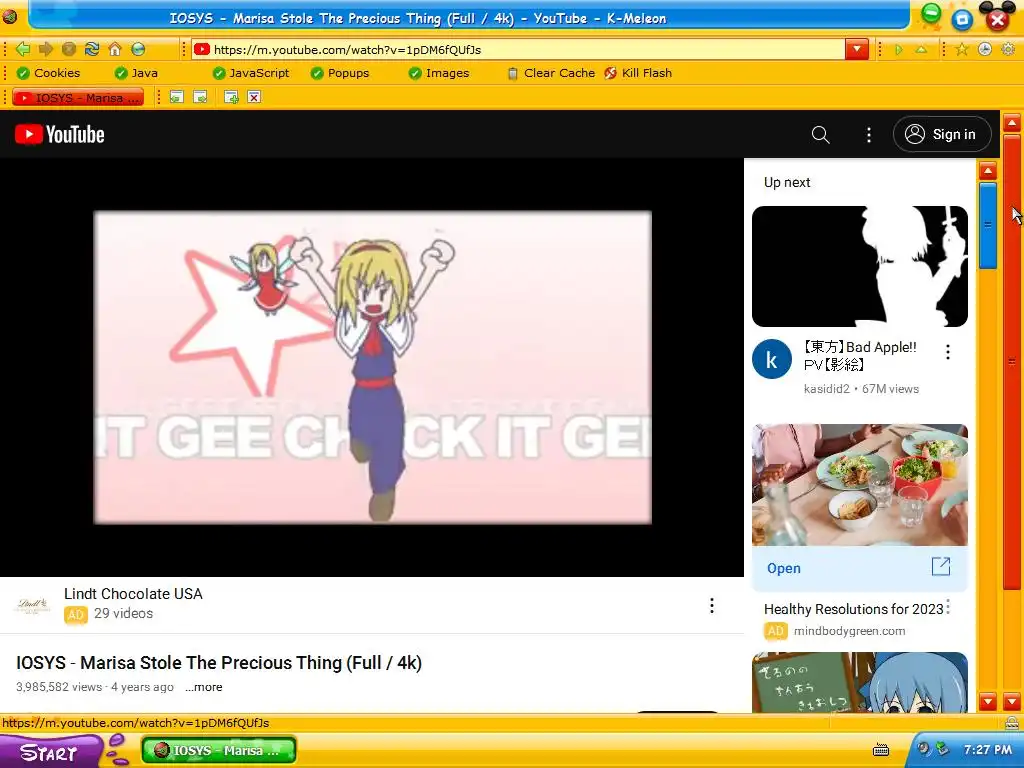
Task: Switch to previous tab icon
Action: click(176, 97)
